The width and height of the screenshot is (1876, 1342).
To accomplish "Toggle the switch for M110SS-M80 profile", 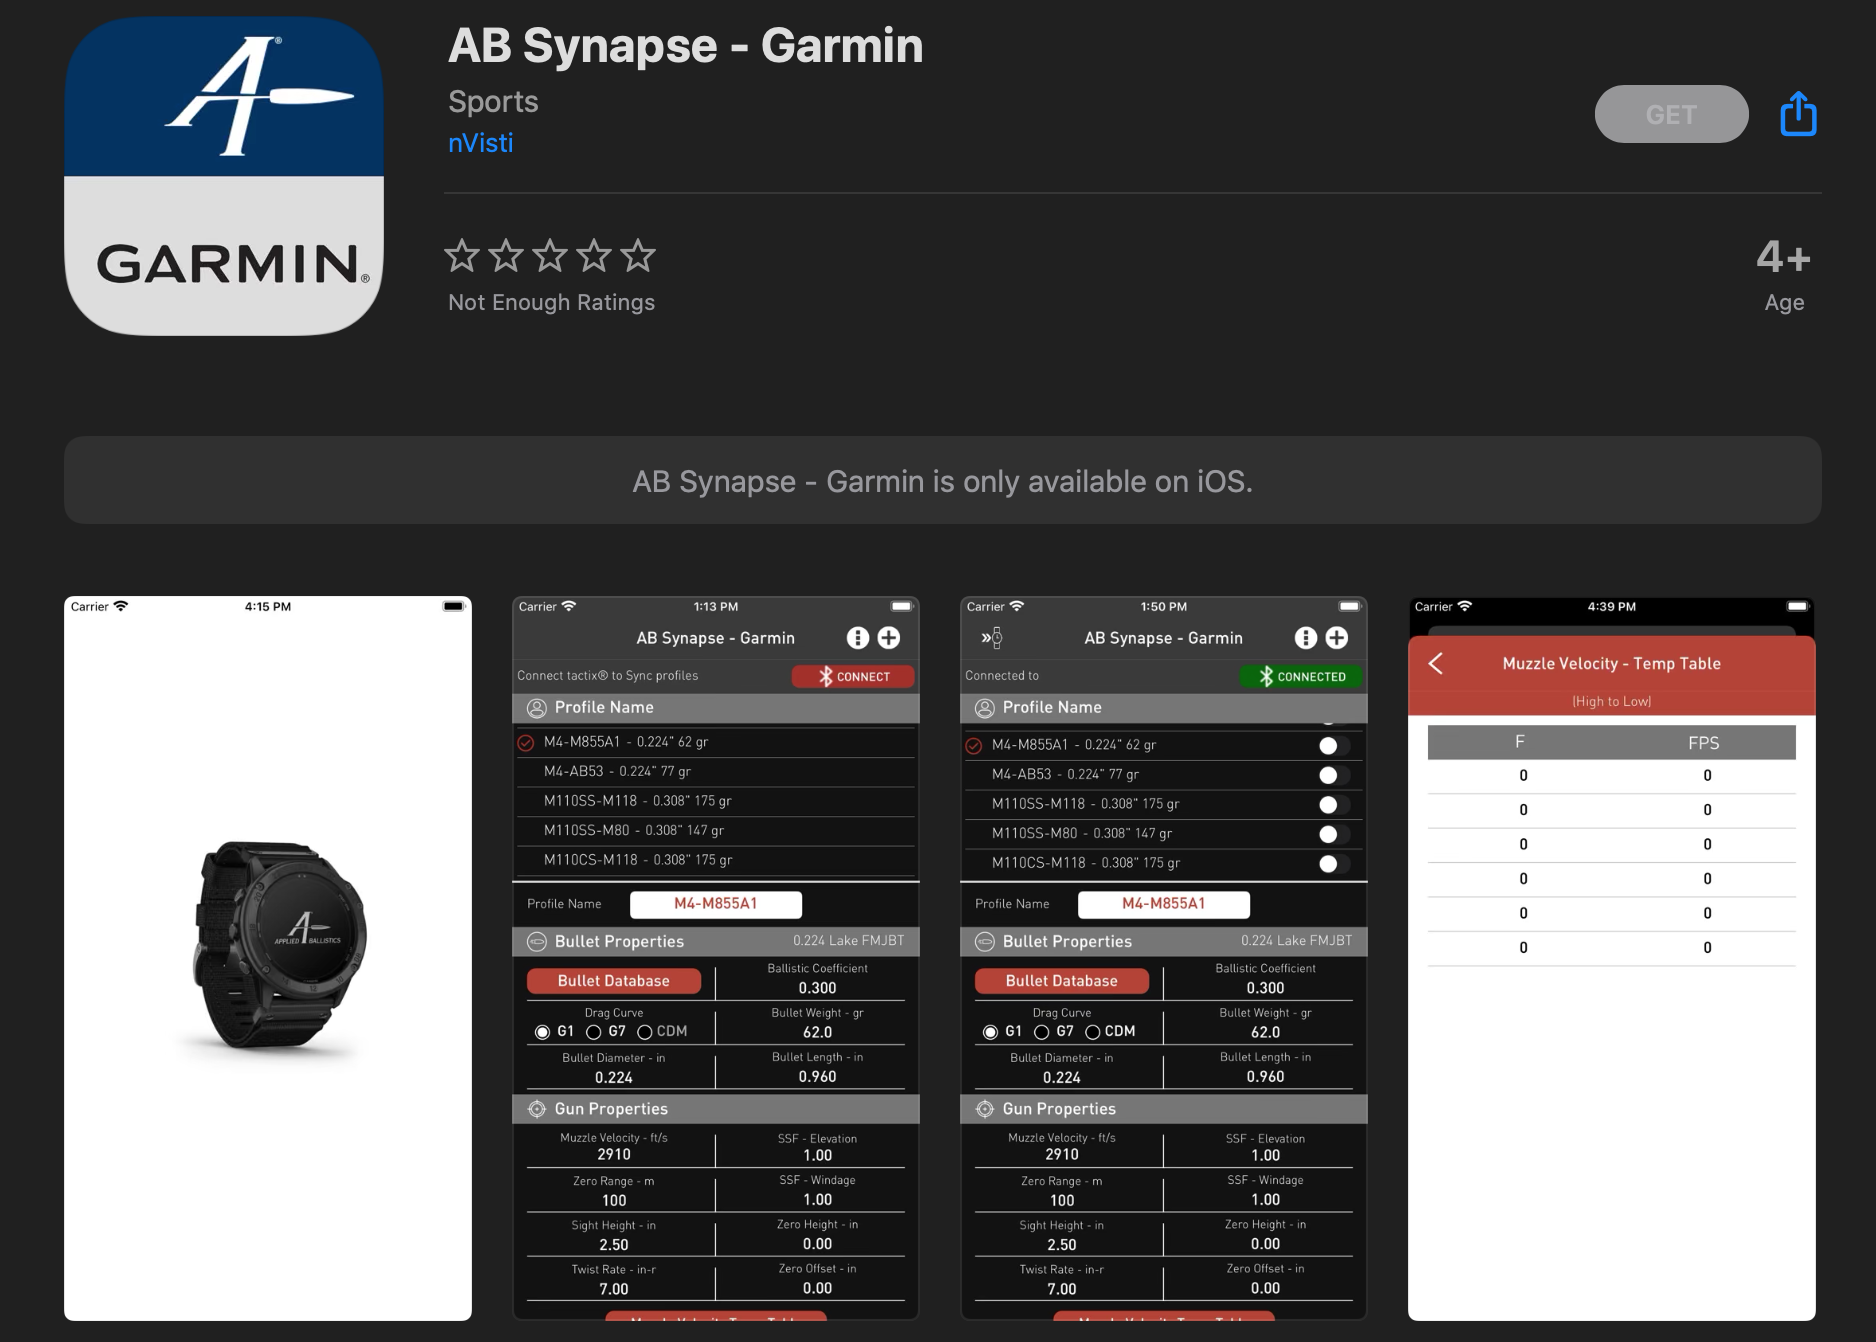I will (x=1334, y=834).
